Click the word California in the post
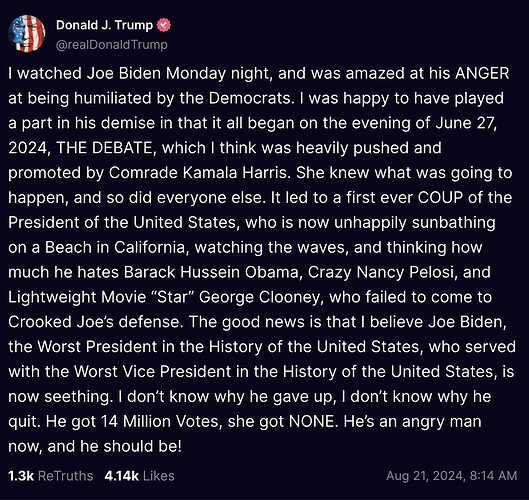The width and height of the screenshot is (529, 500). [x=149, y=247]
